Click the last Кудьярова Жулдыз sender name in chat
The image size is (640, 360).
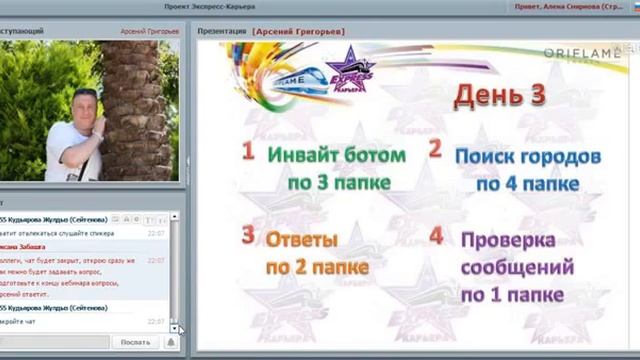(x=54, y=308)
